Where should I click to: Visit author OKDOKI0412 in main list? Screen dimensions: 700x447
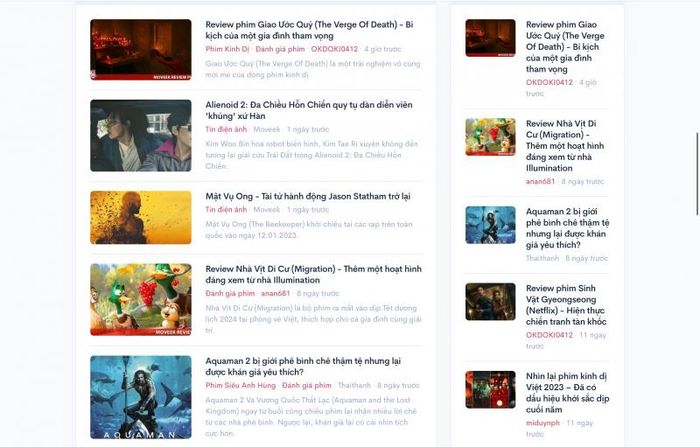[x=334, y=49]
